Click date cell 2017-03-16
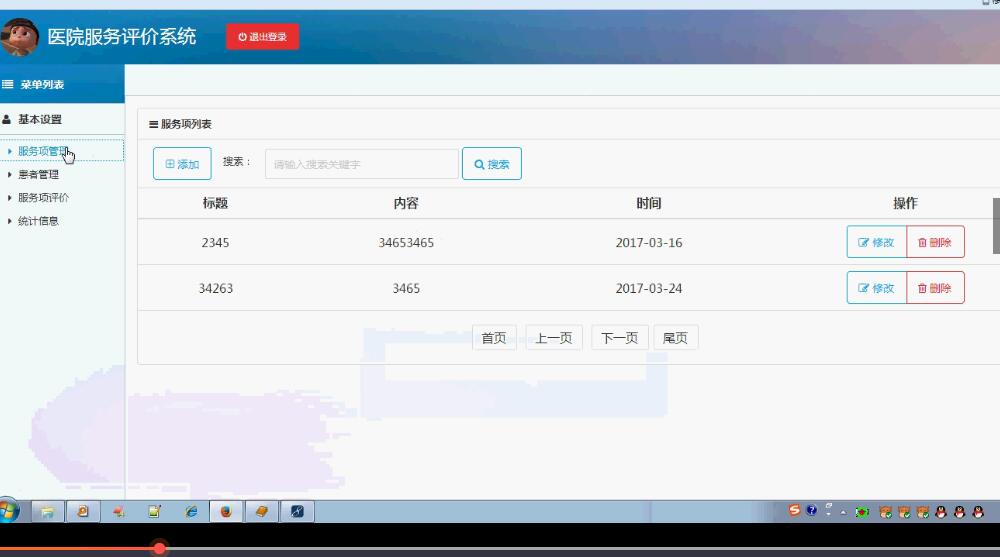This screenshot has height=557, width=1000. (649, 242)
